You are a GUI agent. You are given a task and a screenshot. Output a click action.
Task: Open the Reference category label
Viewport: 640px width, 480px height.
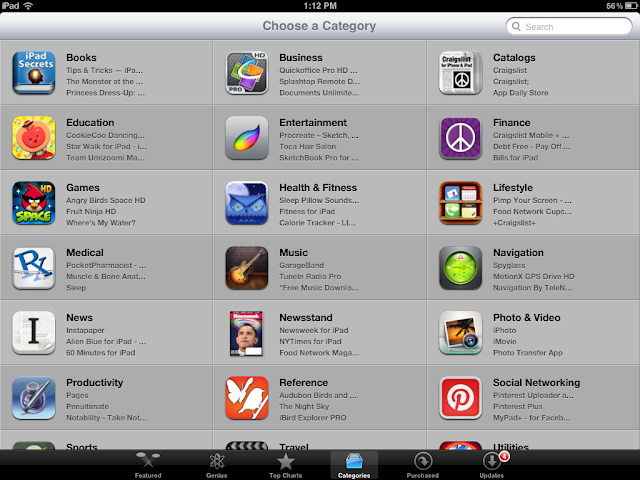click(x=304, y=382)
